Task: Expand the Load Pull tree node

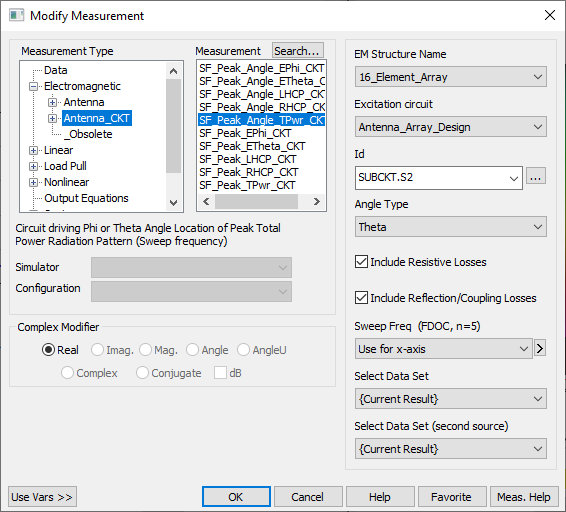Action: [33, 166]
